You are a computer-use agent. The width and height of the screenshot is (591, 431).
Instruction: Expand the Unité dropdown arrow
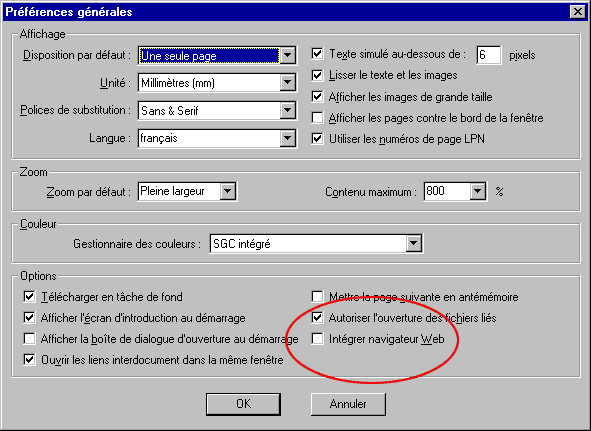click(x=288, y=83)
